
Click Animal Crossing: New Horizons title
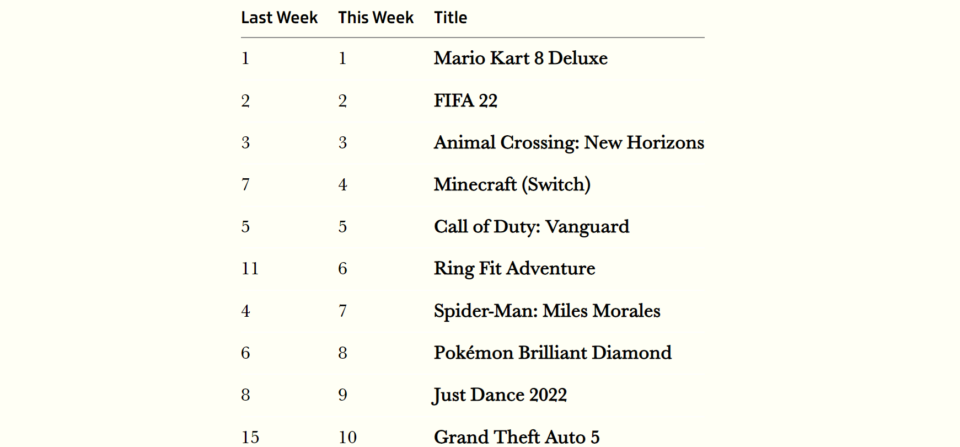[569, 143]
